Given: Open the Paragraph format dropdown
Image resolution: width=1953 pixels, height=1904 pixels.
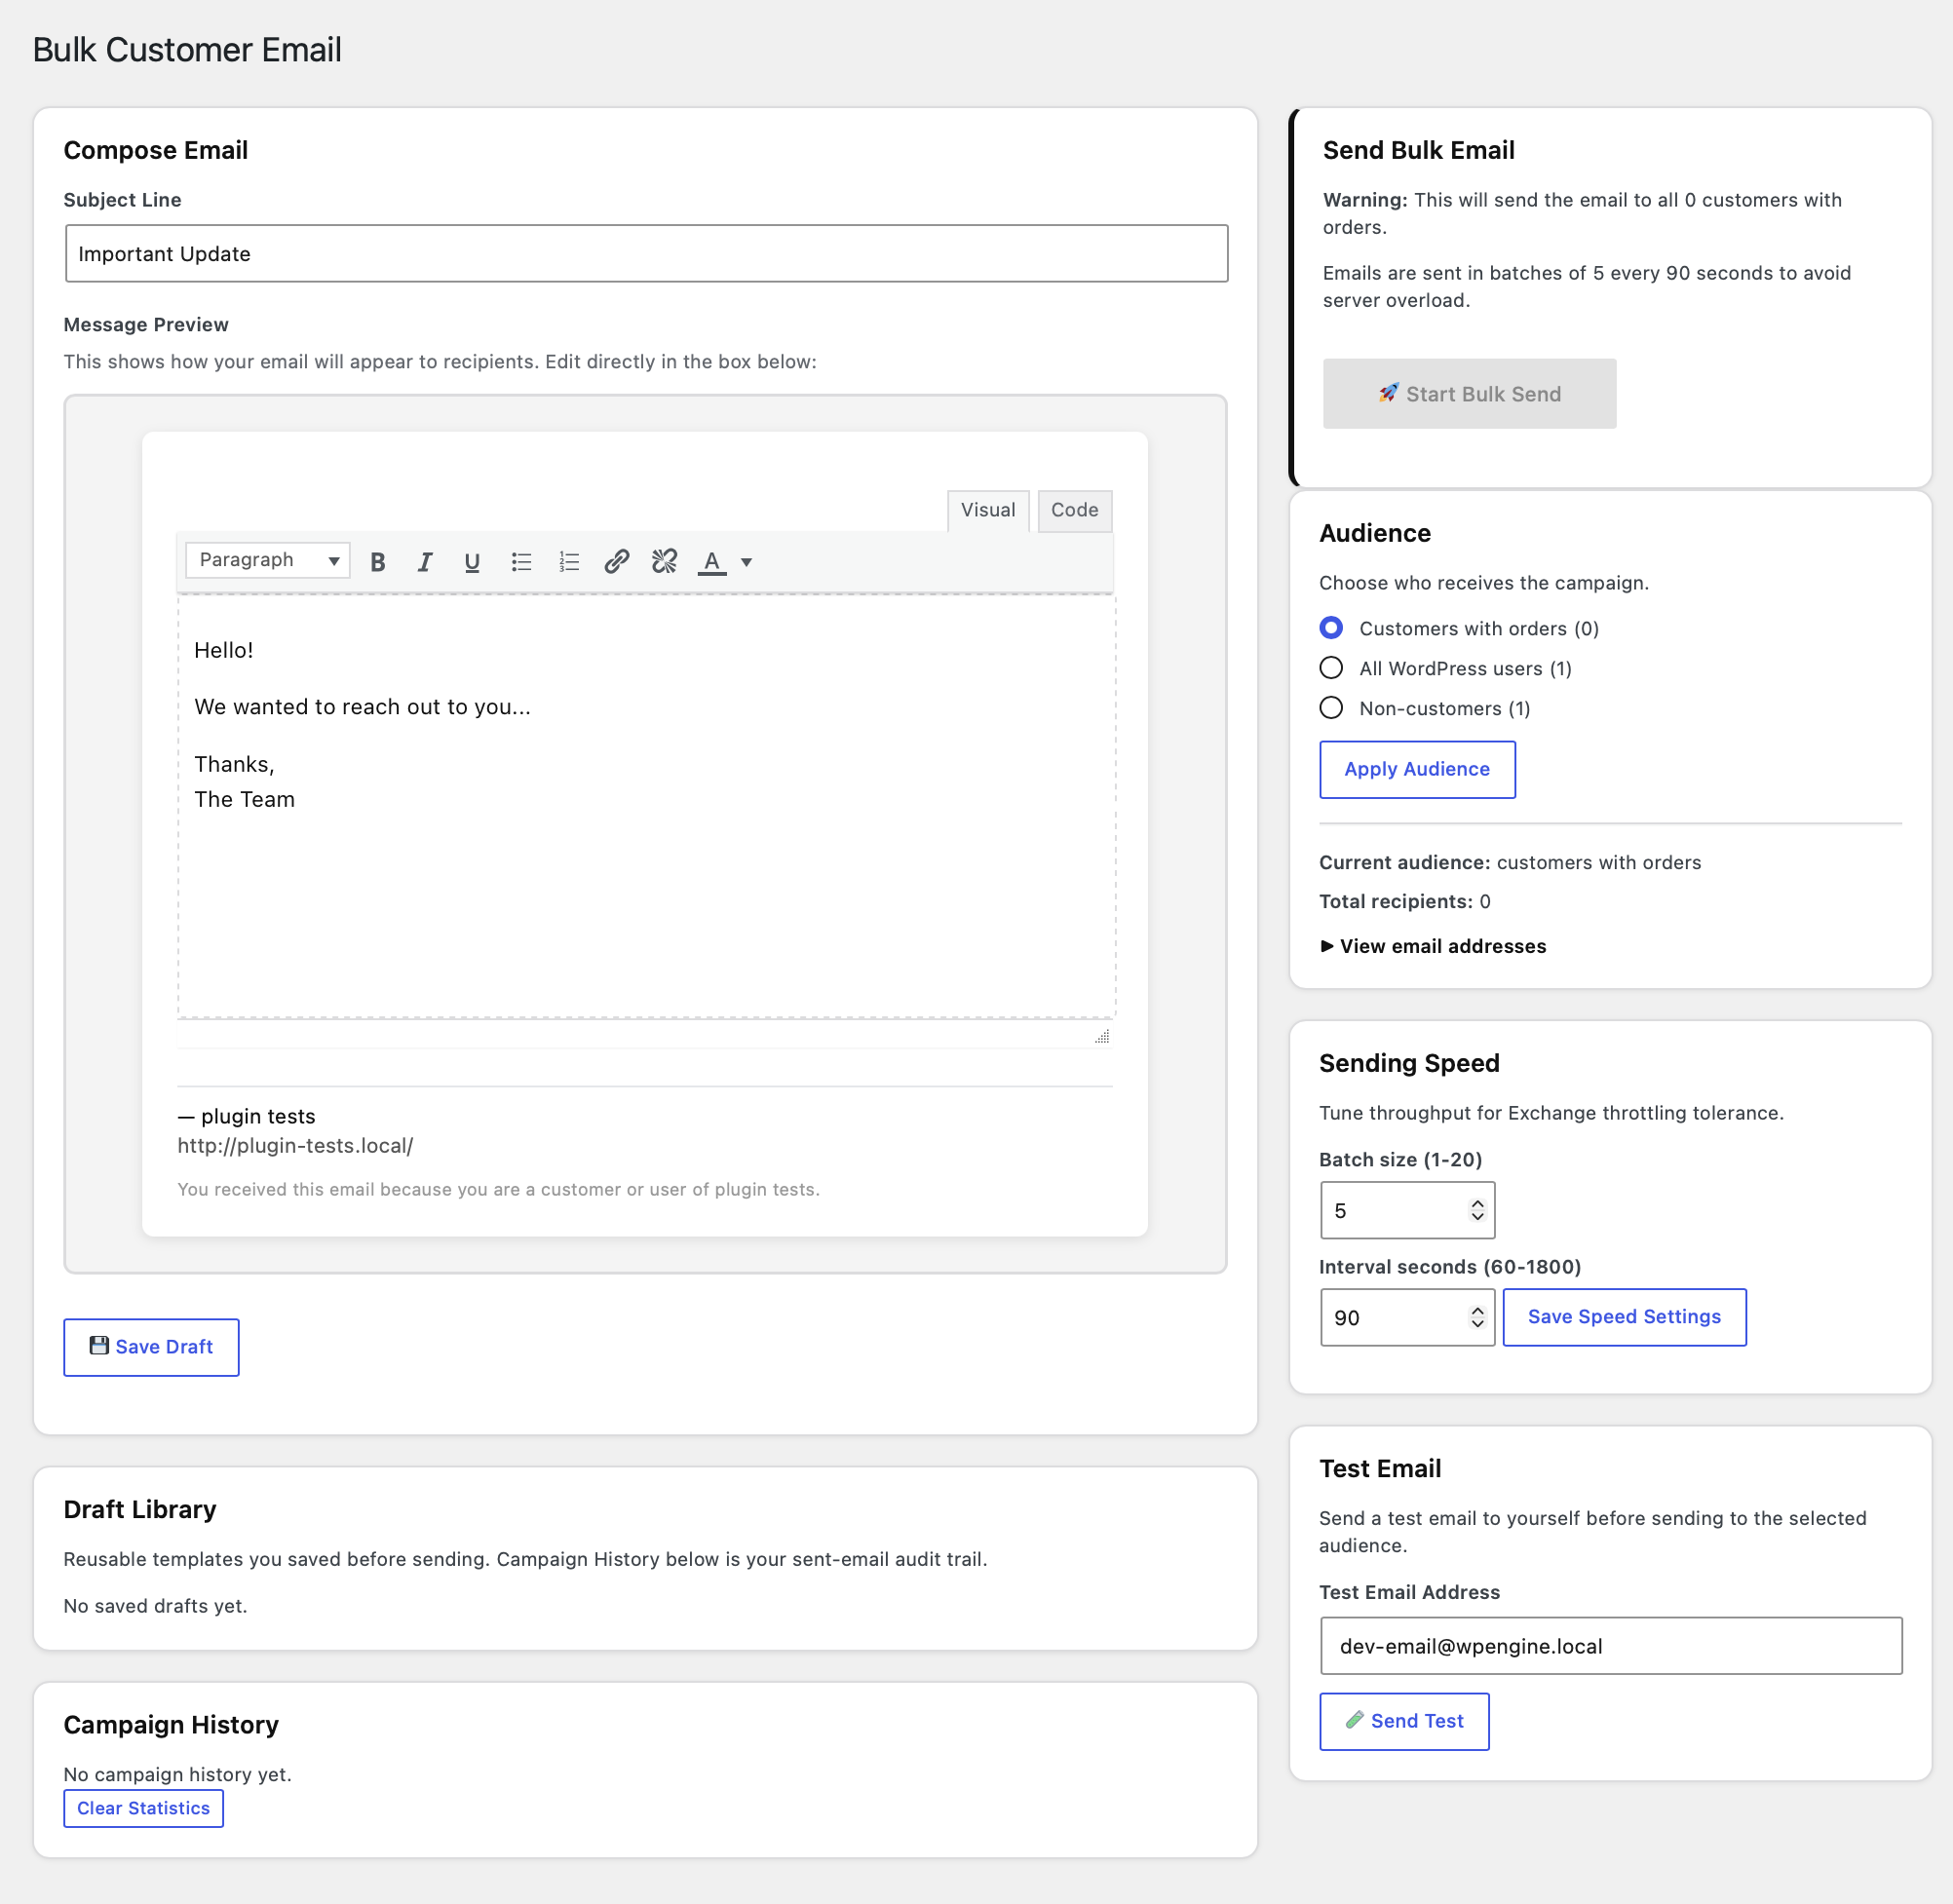Looking at the screenshot, I should tap(268, 560).
